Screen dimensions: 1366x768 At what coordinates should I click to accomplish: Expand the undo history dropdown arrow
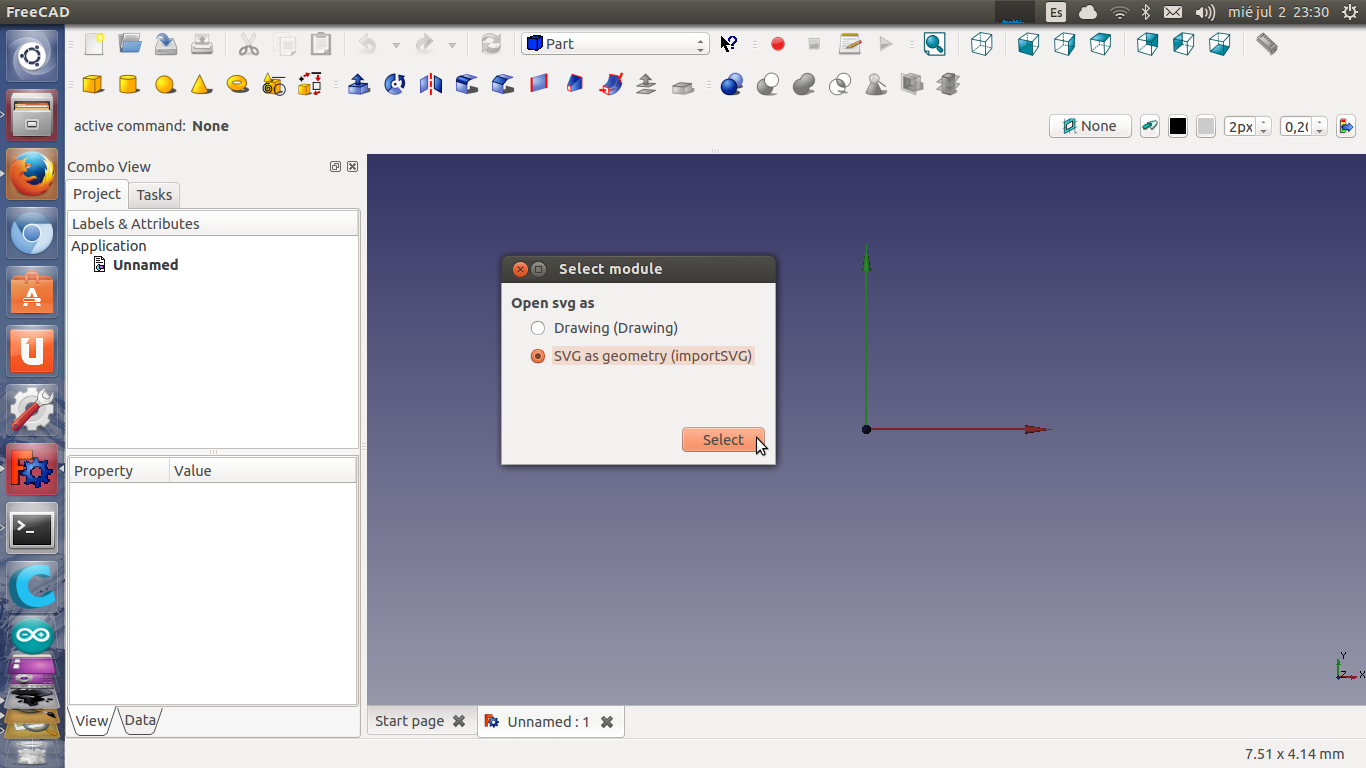396,45
